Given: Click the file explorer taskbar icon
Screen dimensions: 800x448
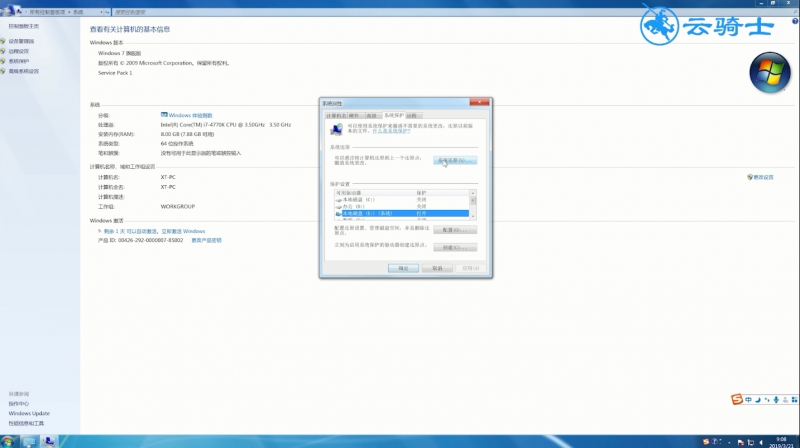Looking at the screenshot, I should click(x=29, y=441).
